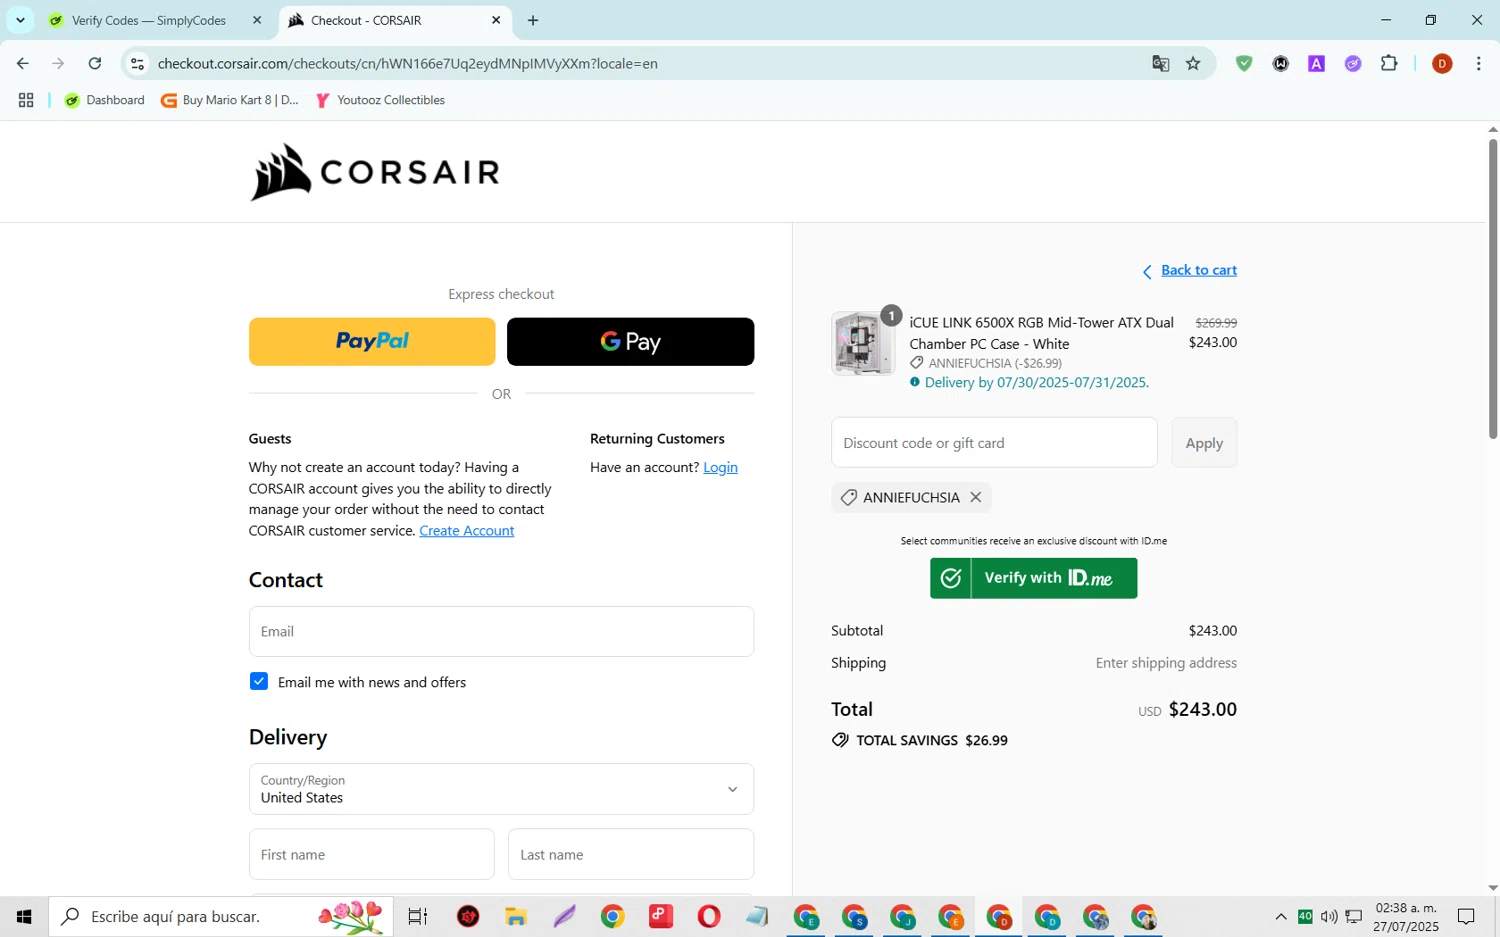Click the address bar URL

(408, 63)
